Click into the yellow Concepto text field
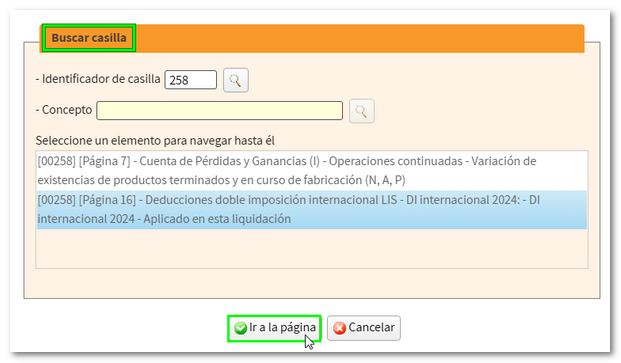This screenshot has height=363, width=621. 219,110
